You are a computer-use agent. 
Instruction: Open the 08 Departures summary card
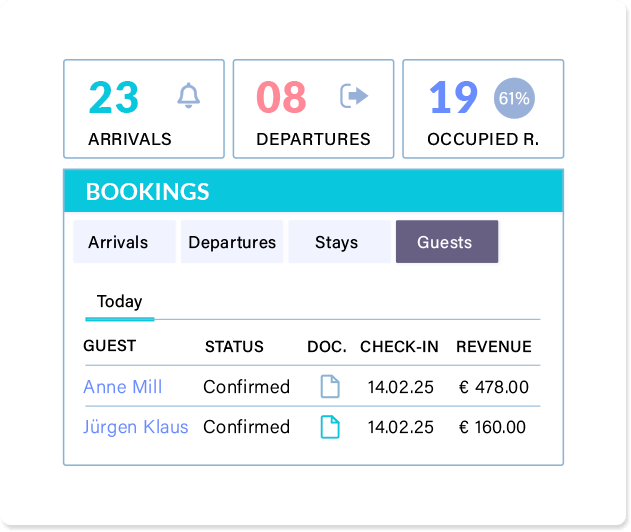pyautogui.click(x=313, y=109)
